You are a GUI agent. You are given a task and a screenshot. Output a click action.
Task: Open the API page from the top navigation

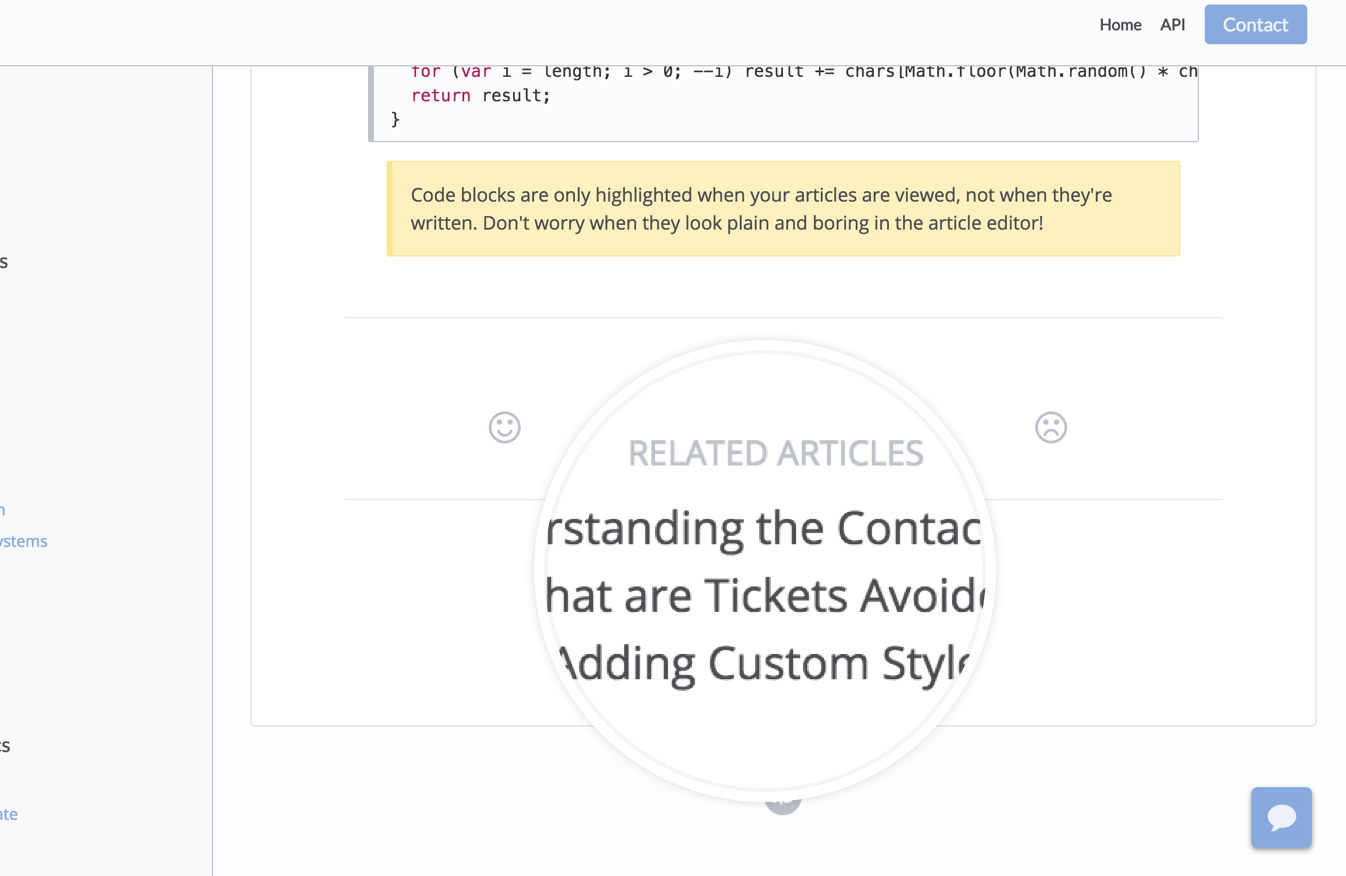click(x=1172, y=24)
